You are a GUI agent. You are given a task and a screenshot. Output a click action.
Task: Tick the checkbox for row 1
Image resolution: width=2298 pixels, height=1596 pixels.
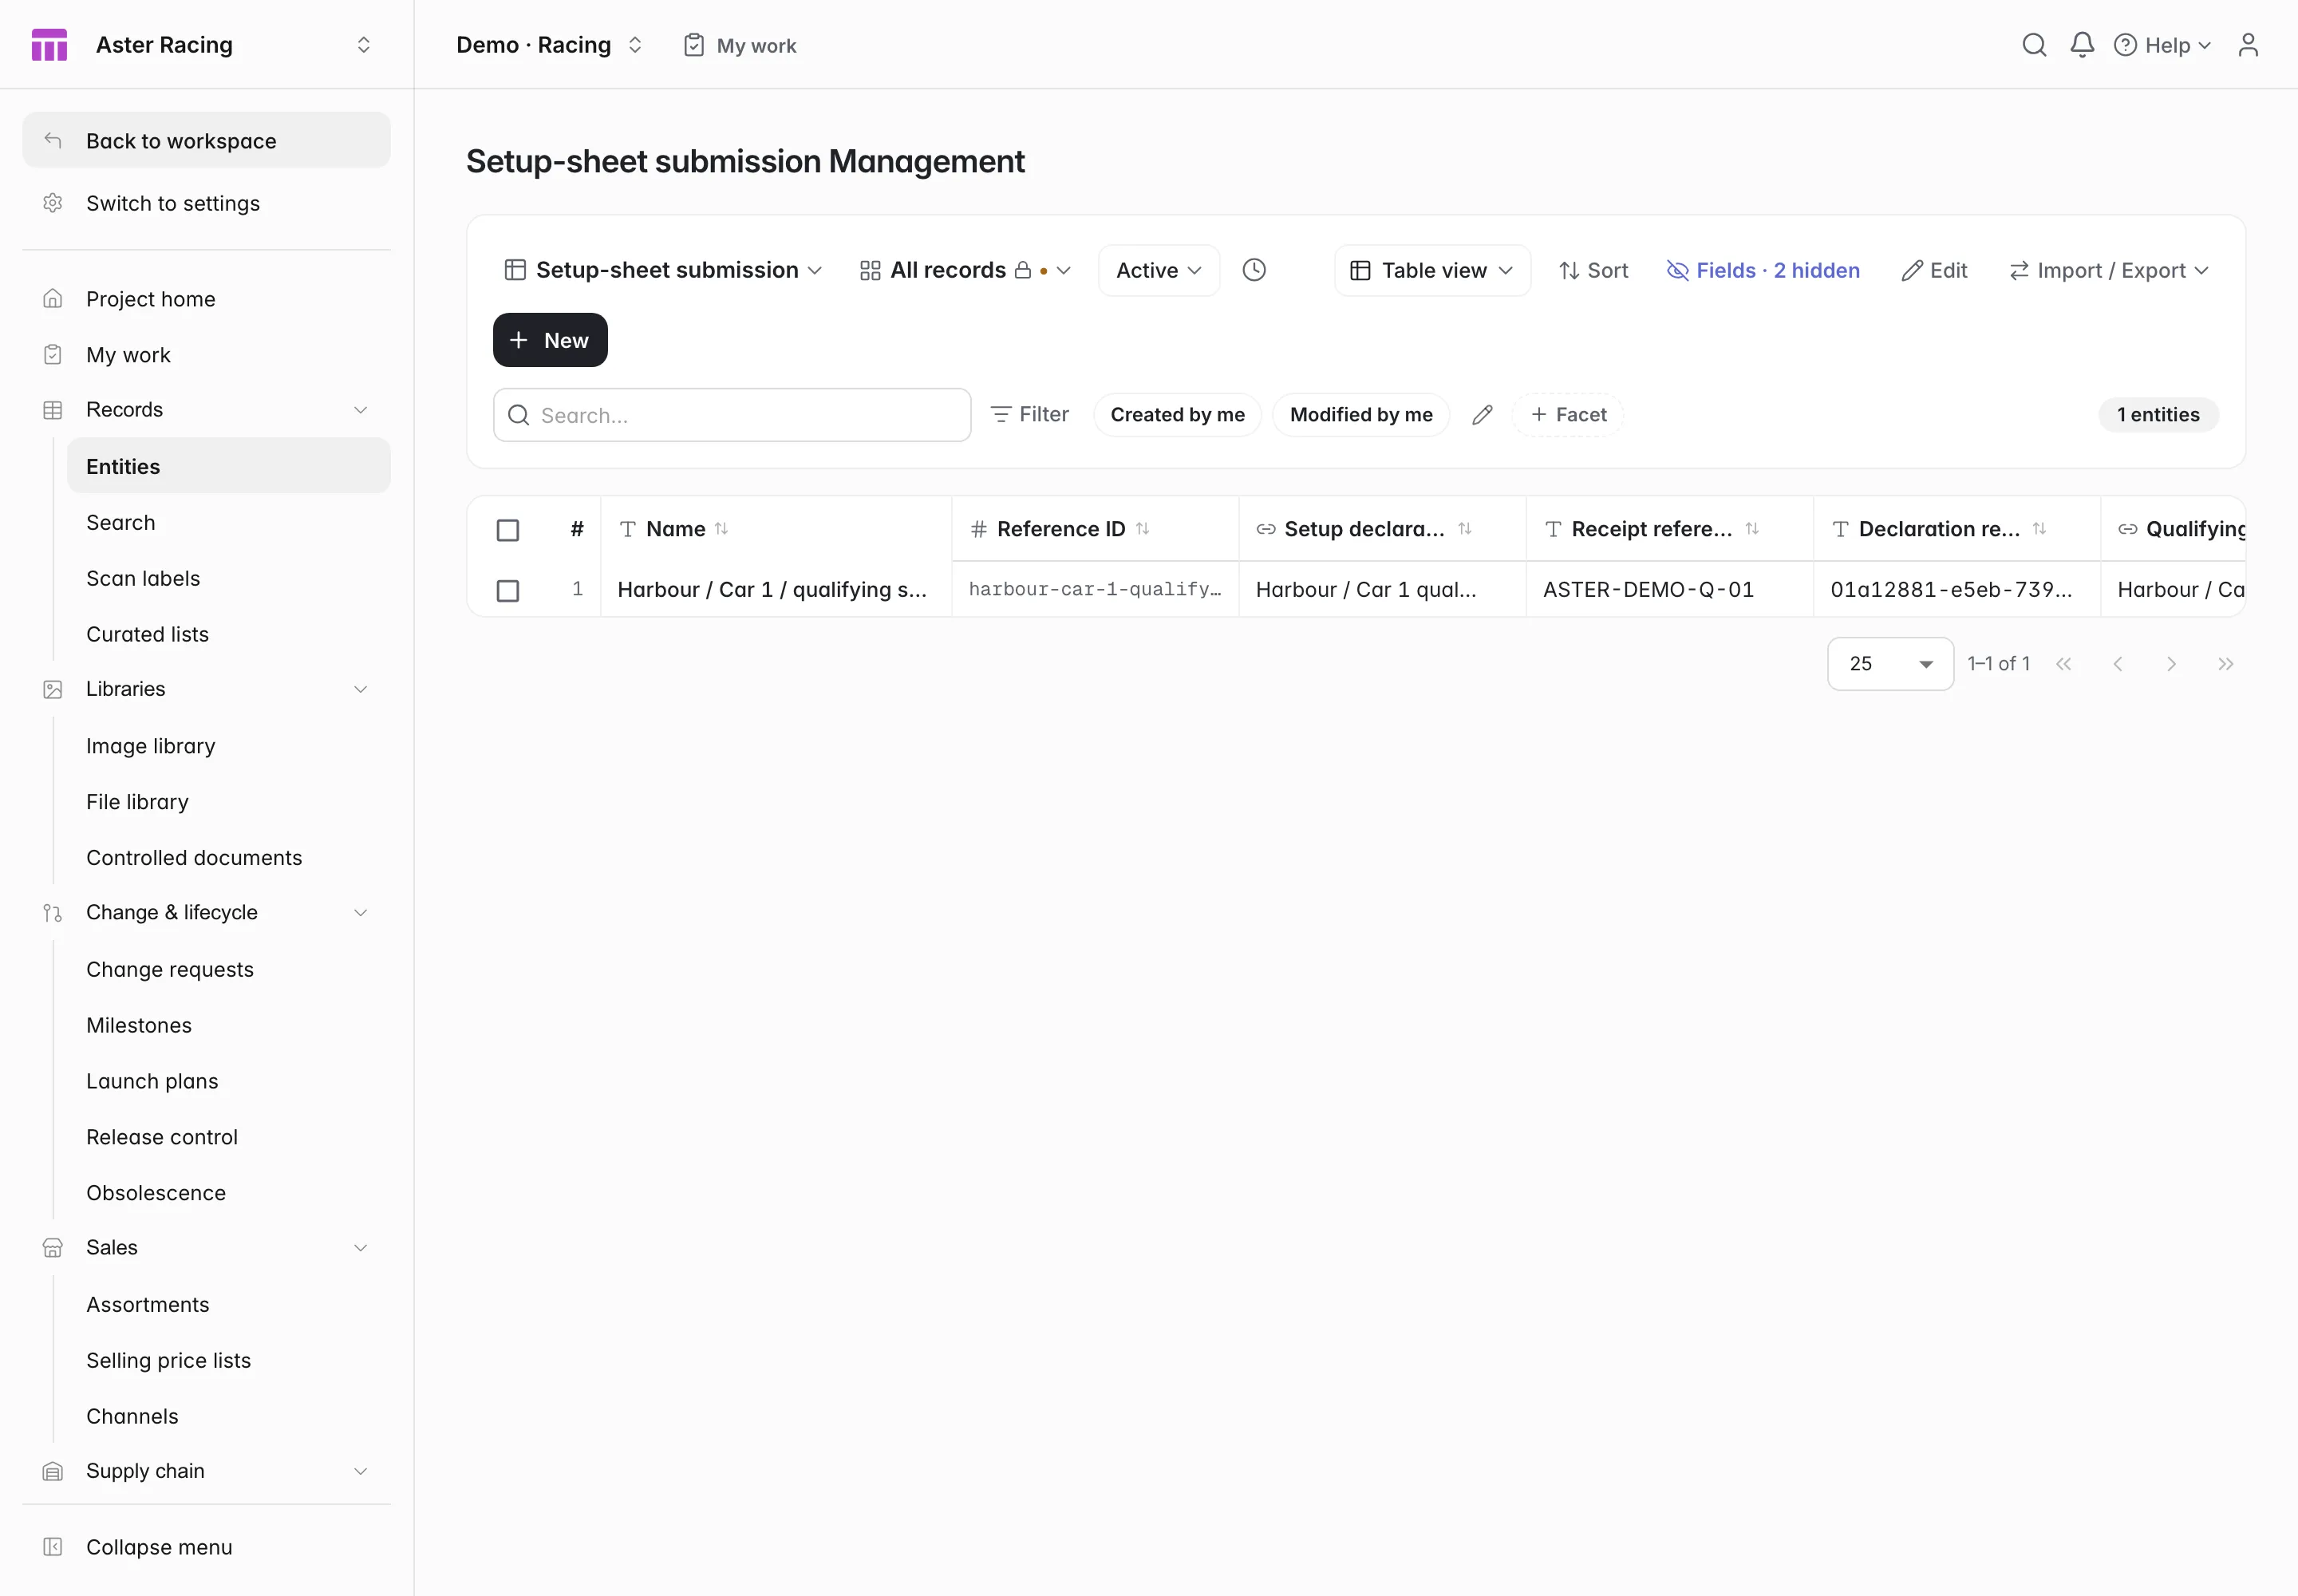pos(508,591)
